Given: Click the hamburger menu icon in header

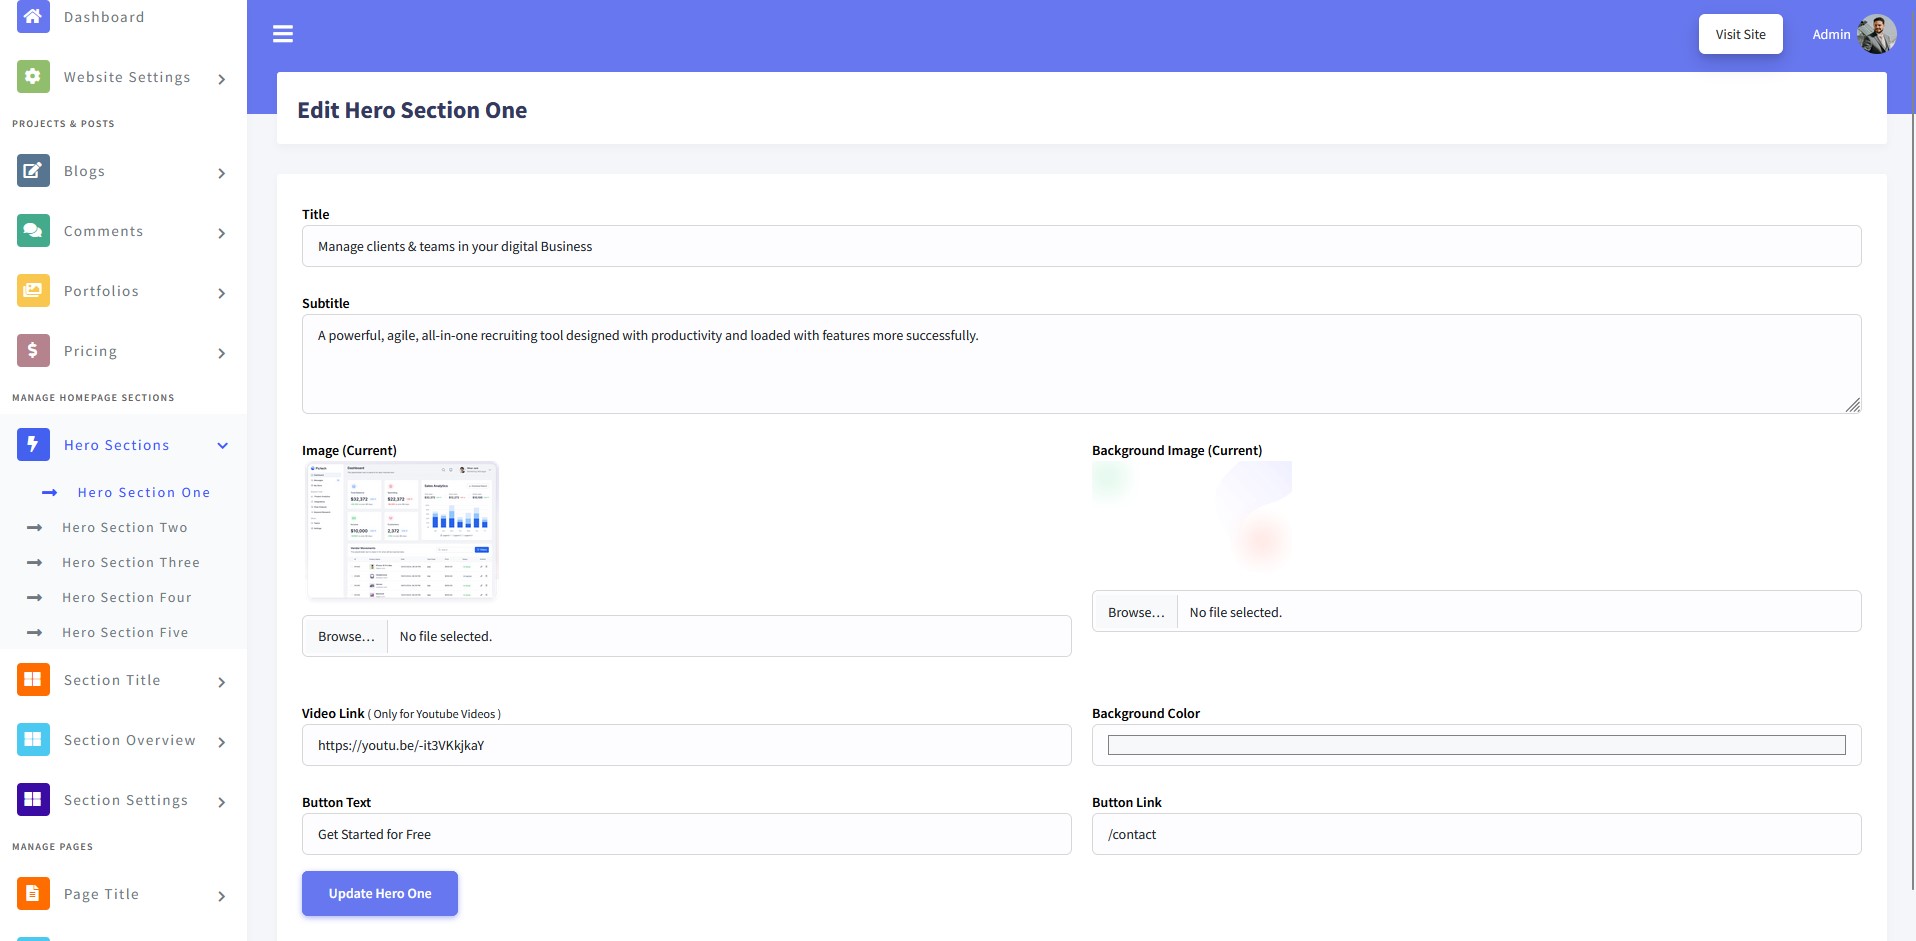Looking at the screenshot, I should coord(283,34).
